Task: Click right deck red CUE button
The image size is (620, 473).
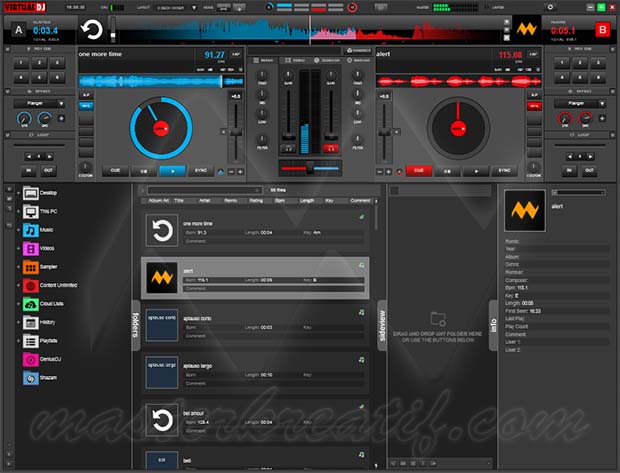Action: coord(419,171)
